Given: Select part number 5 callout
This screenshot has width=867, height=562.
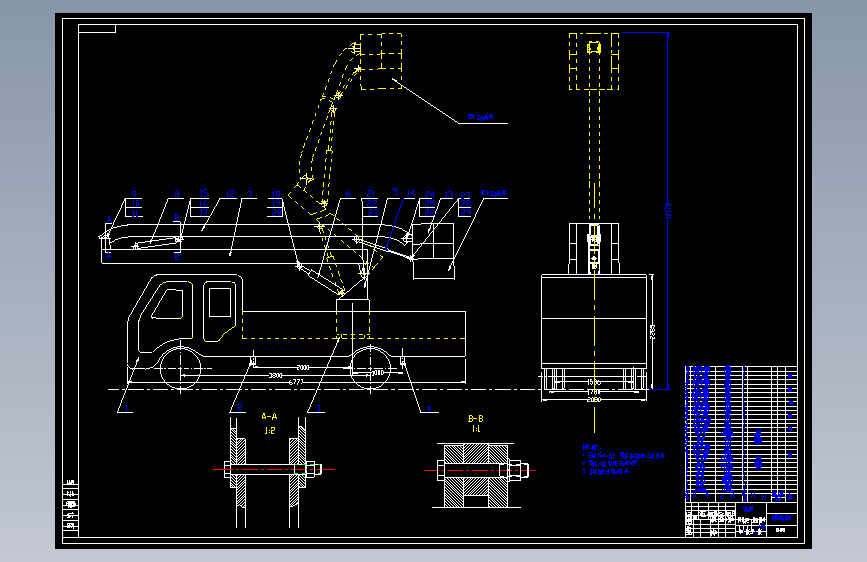Looking at the screenshot, I should pos(395,191).
